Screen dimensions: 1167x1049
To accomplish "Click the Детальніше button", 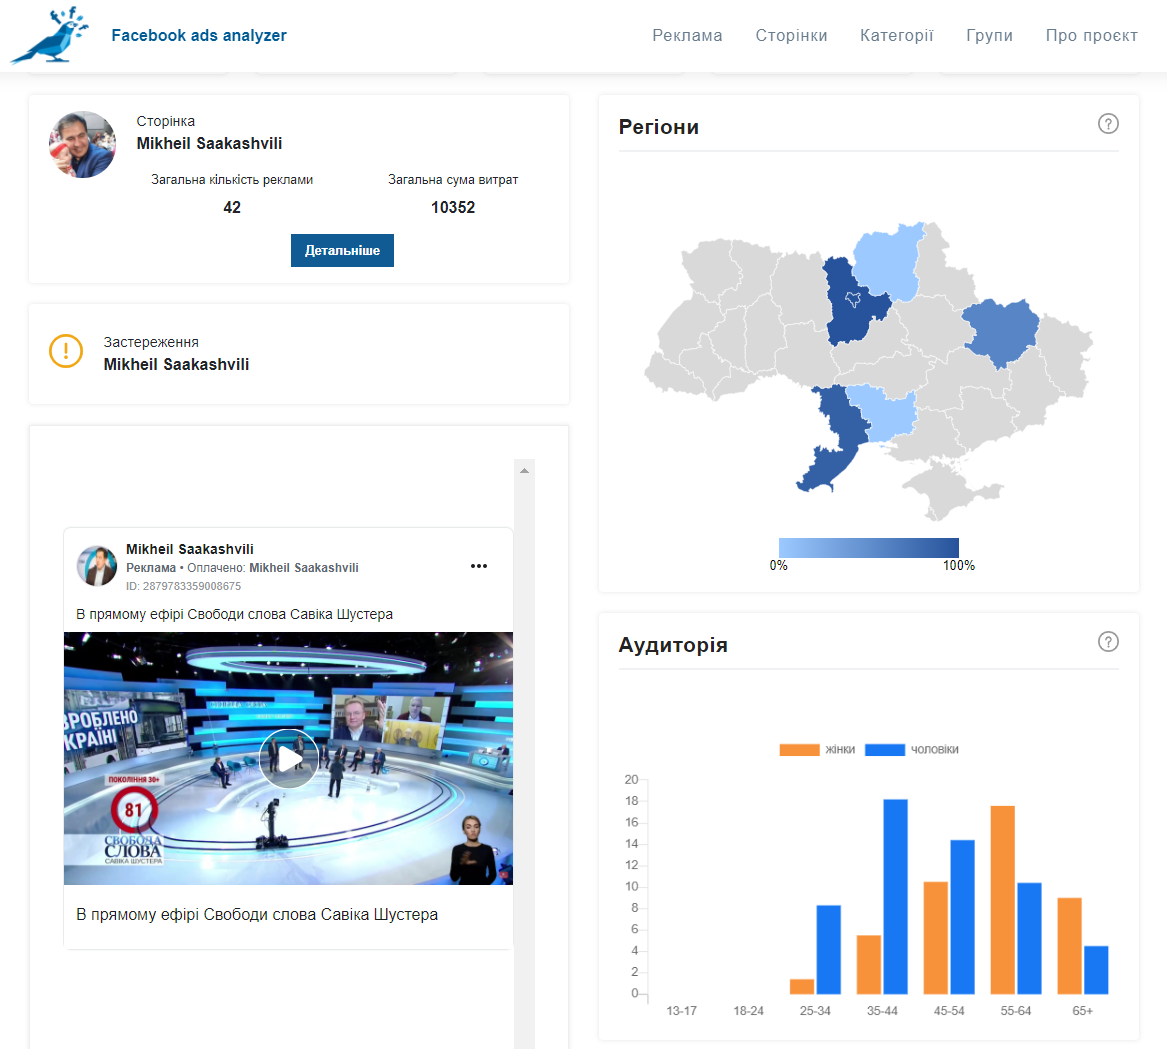I will [x=342, y=251].
